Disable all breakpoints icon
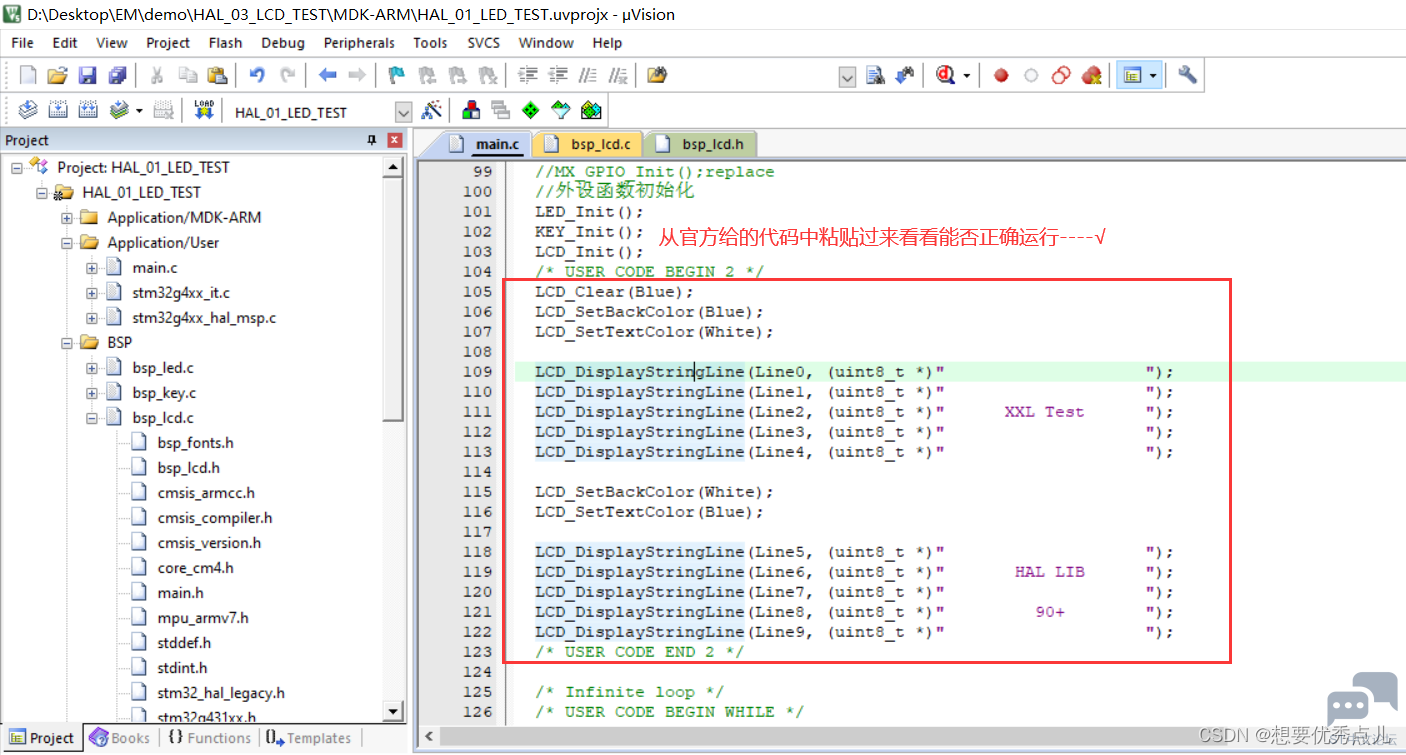 1061,76
